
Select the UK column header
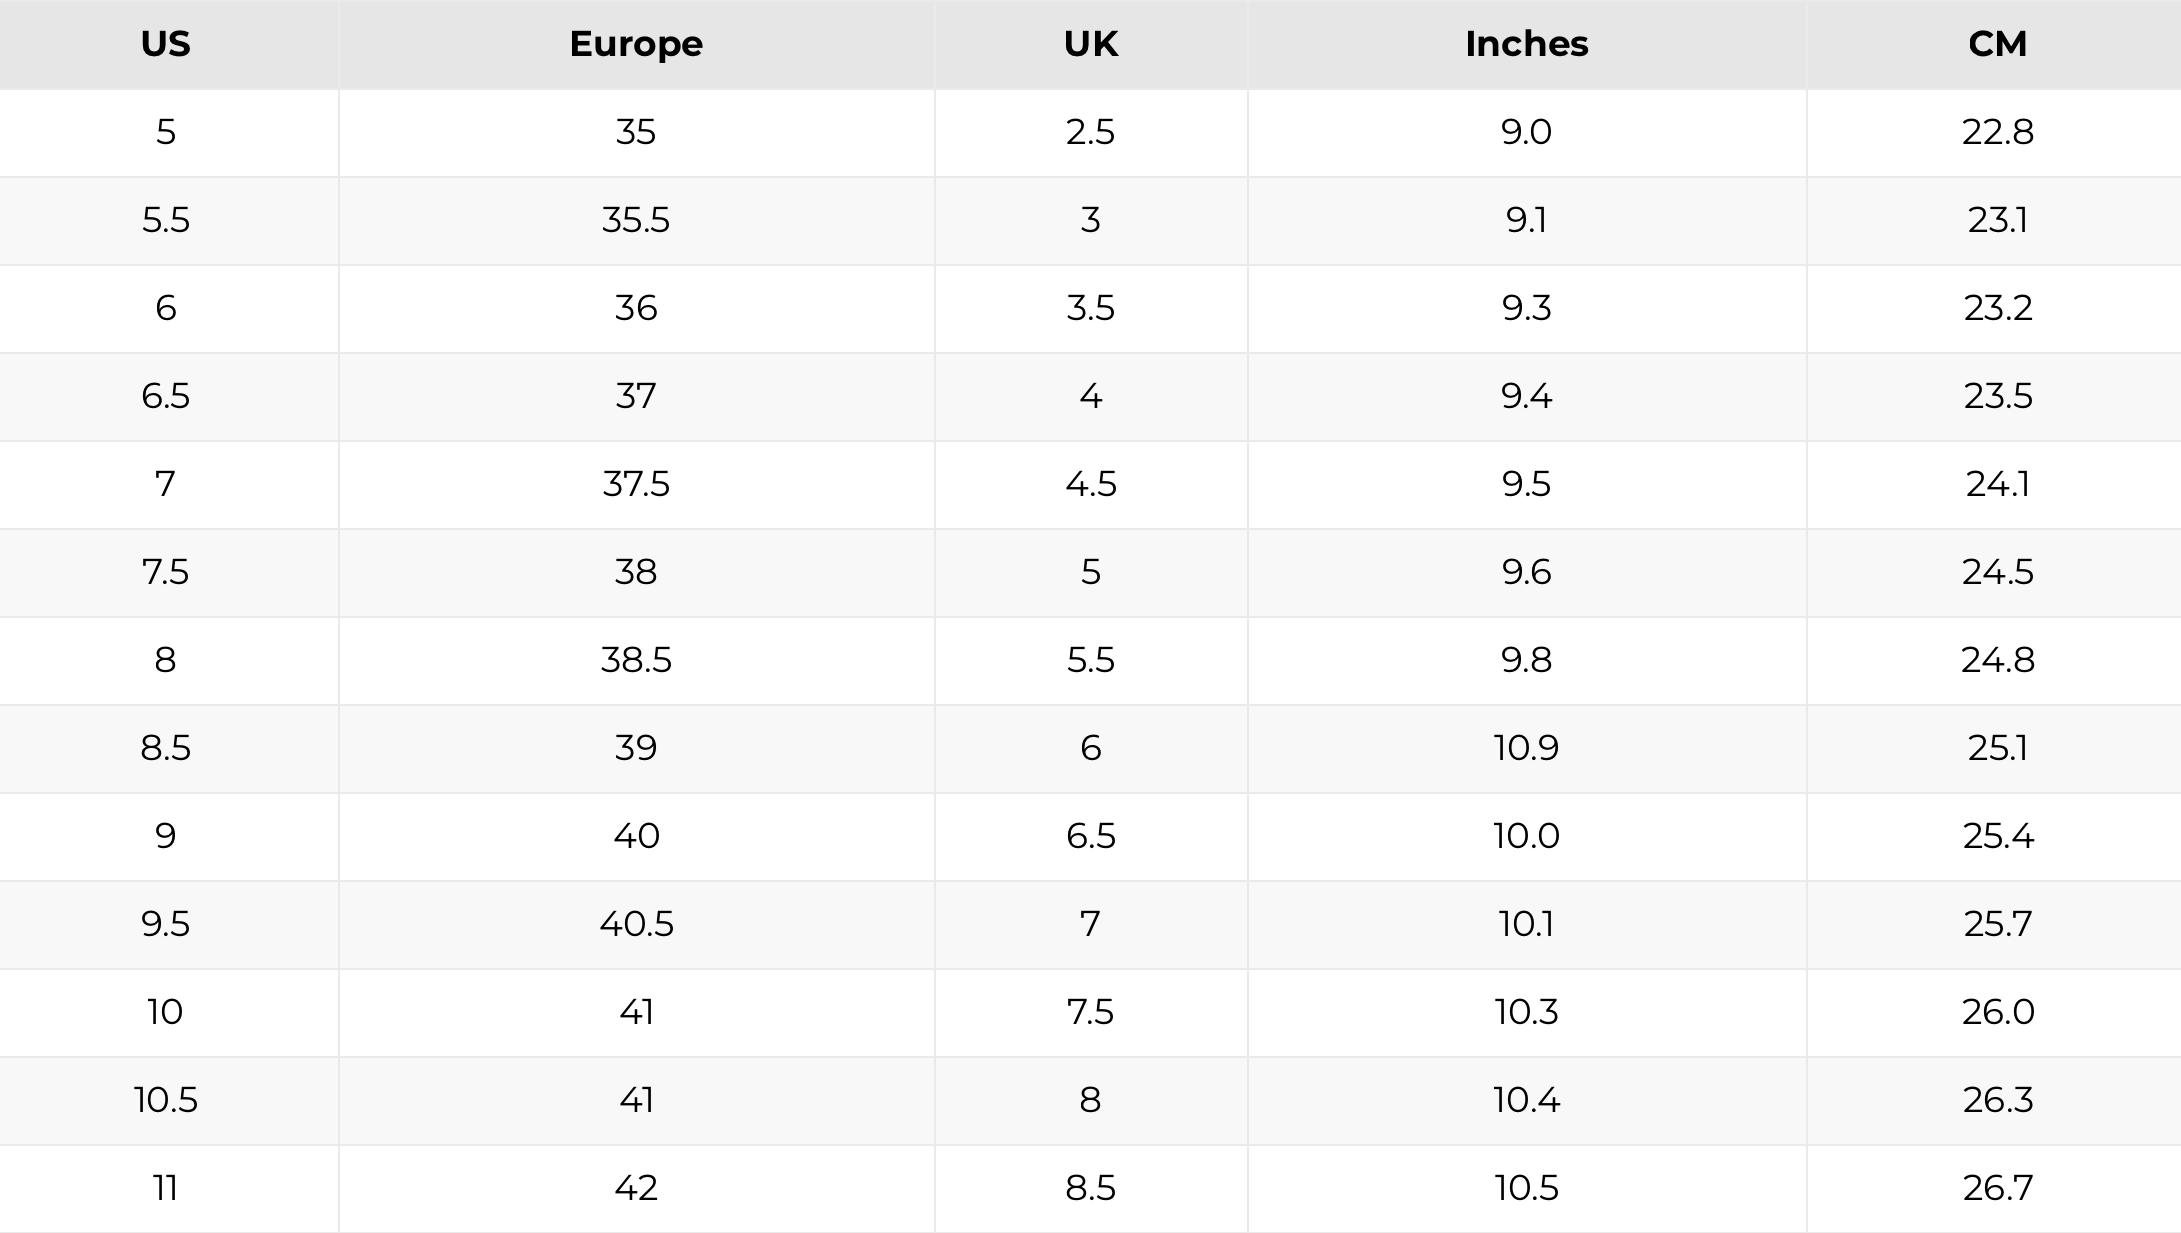pos(1090,44)
